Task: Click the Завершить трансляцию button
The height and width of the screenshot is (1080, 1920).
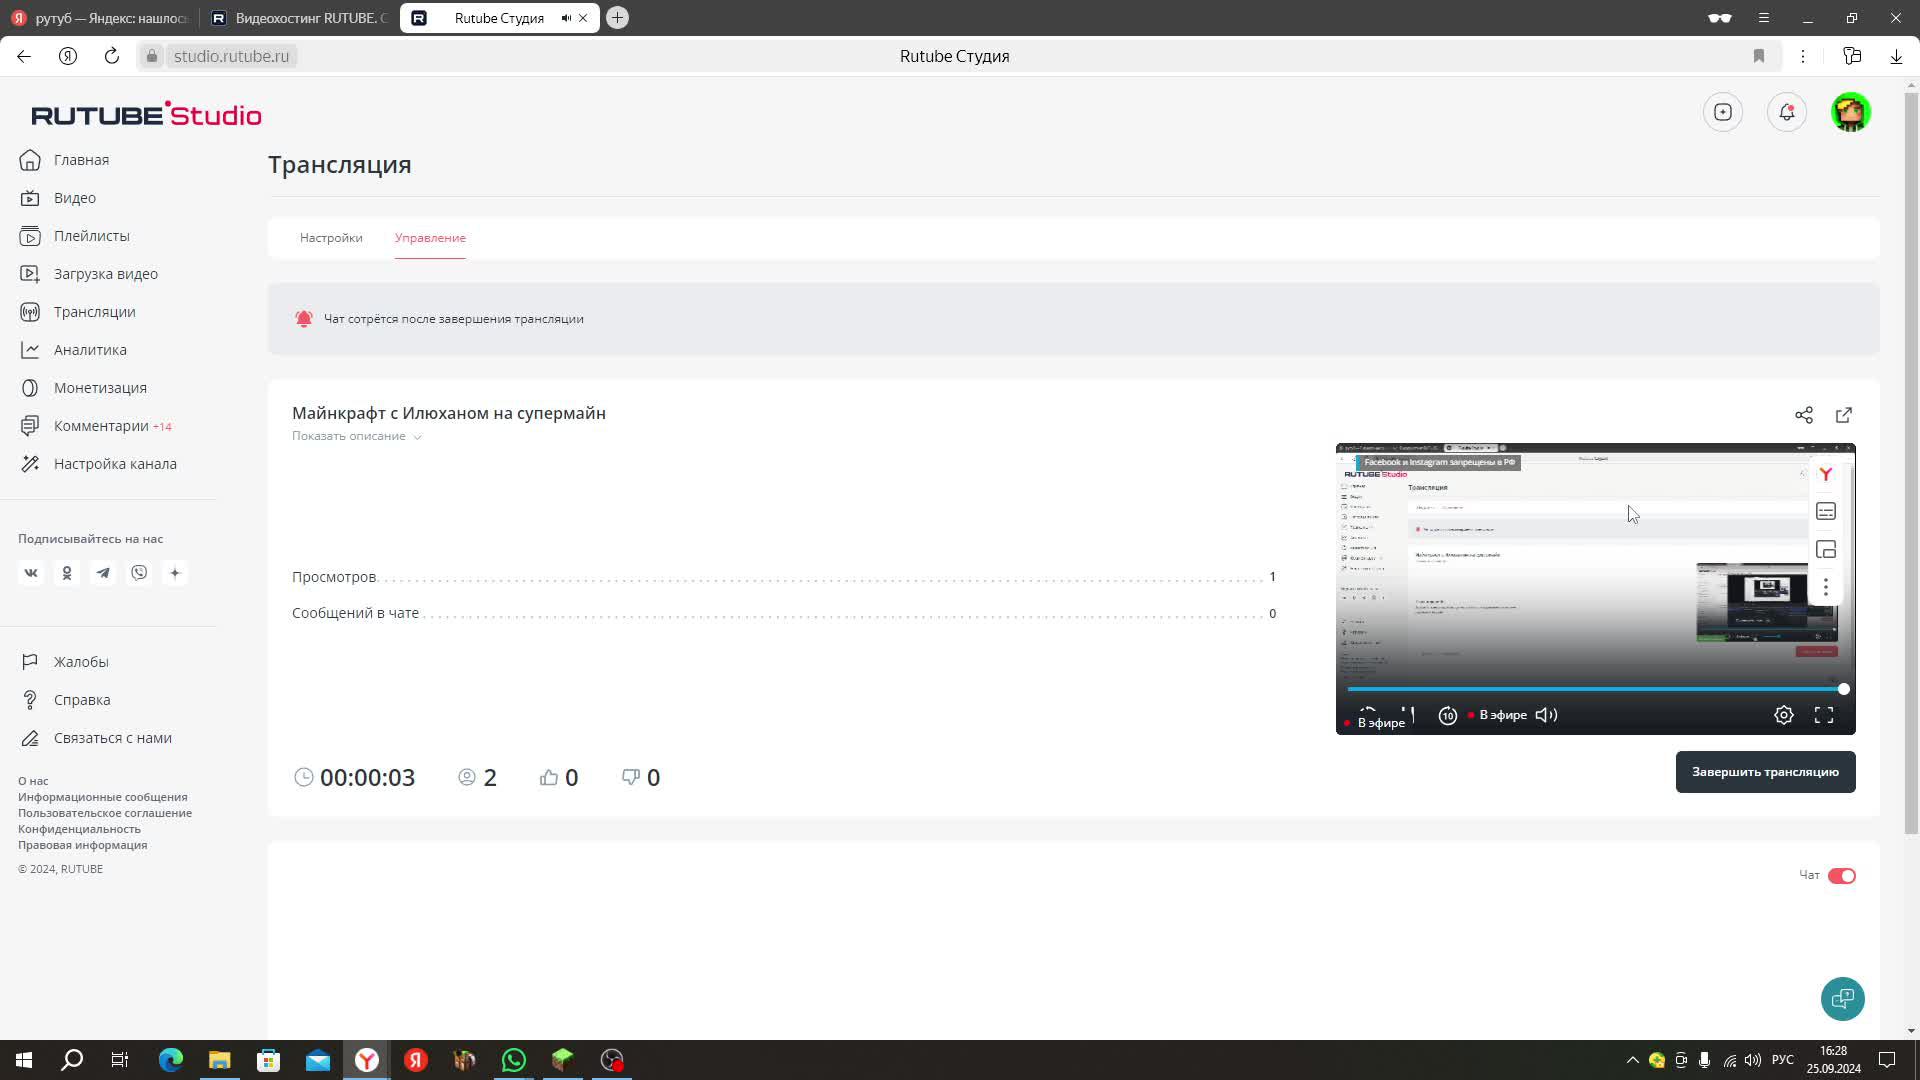Action: click(x=1765, y=772)
